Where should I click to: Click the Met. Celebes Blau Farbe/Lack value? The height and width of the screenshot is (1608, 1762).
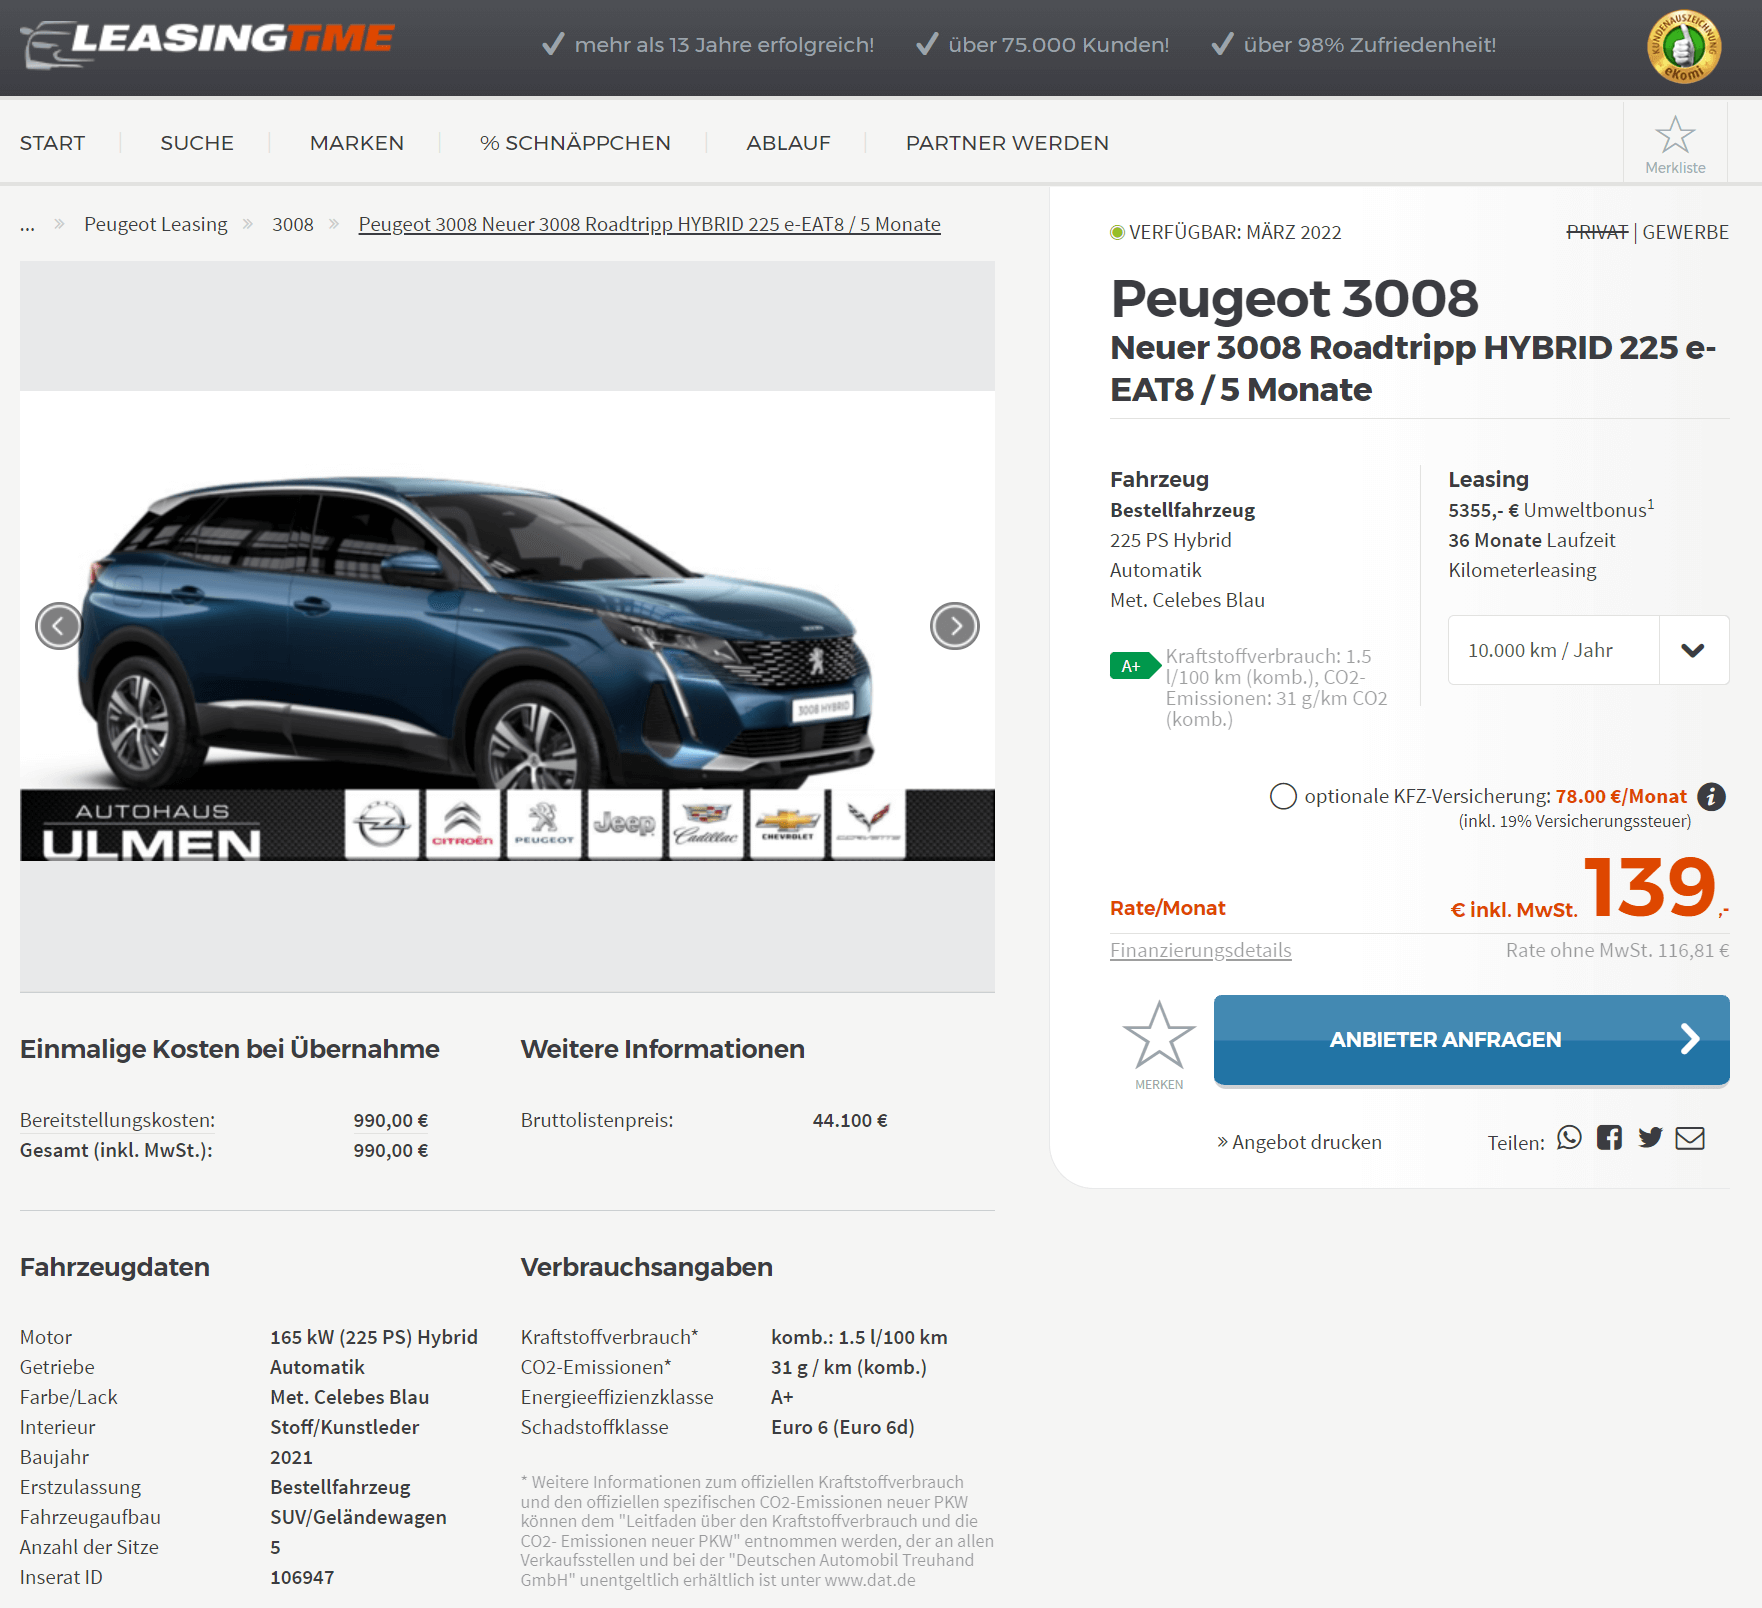(350, 1397)
